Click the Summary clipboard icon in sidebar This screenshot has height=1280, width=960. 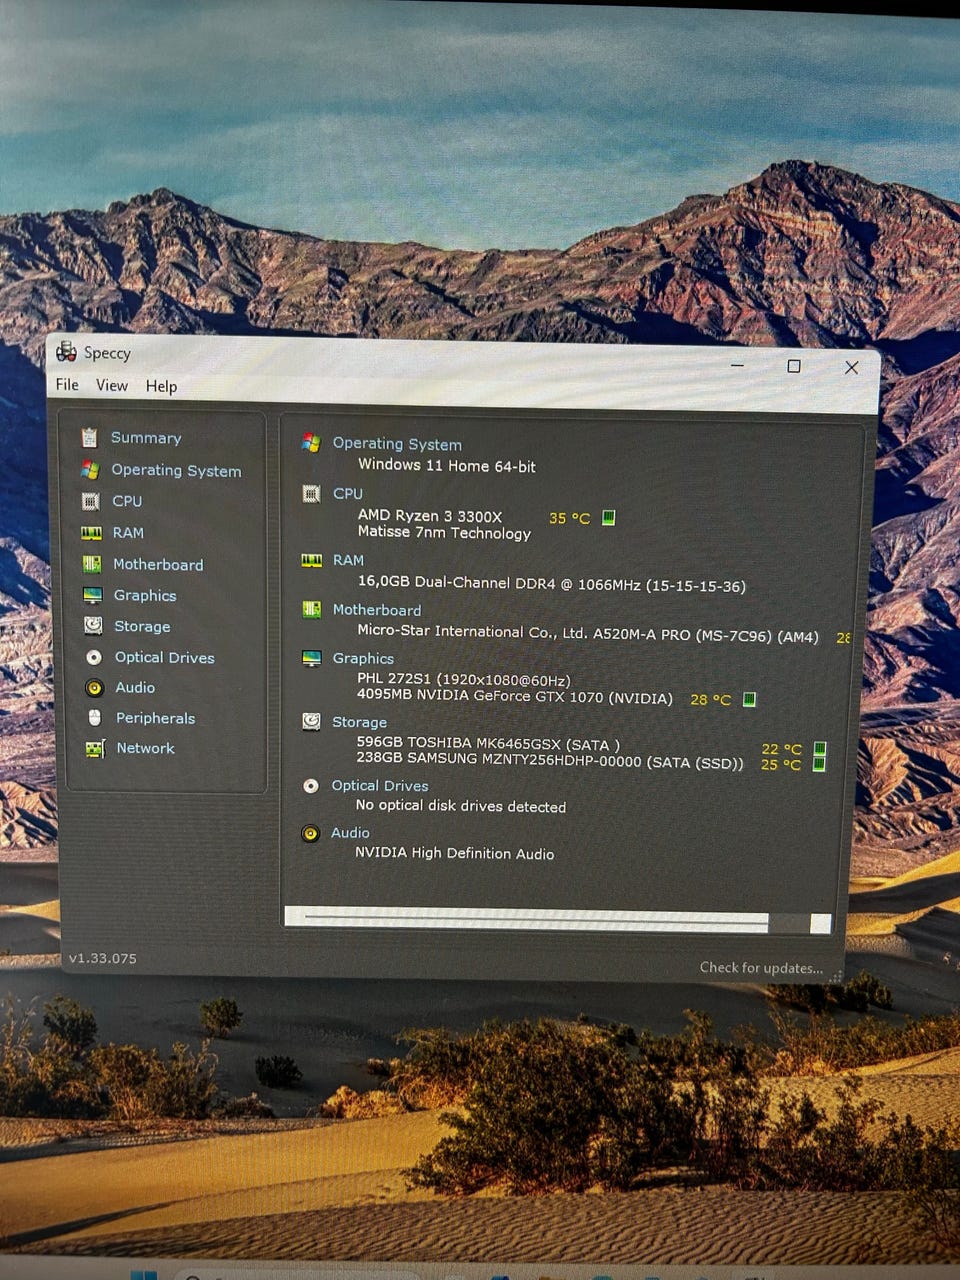pyautogui.click(x=89, y=437)
